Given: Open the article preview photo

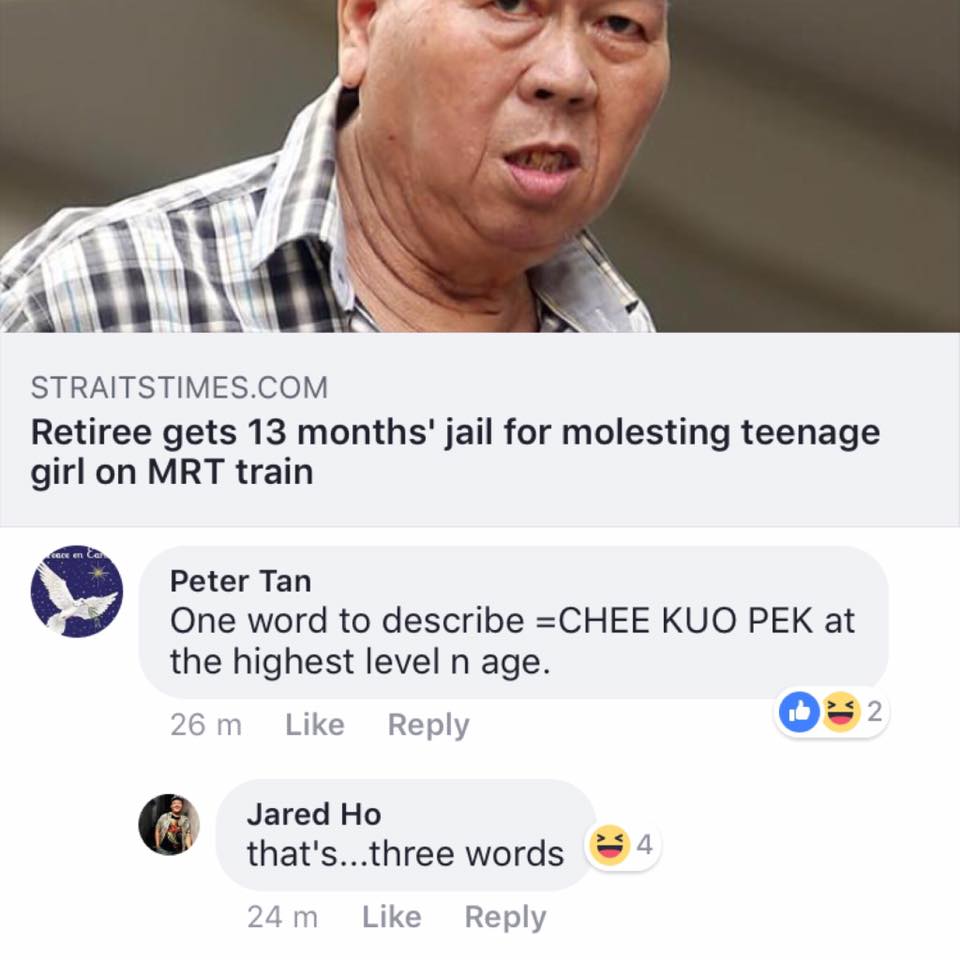Looking at the screenshot, I should click(480, 166).
